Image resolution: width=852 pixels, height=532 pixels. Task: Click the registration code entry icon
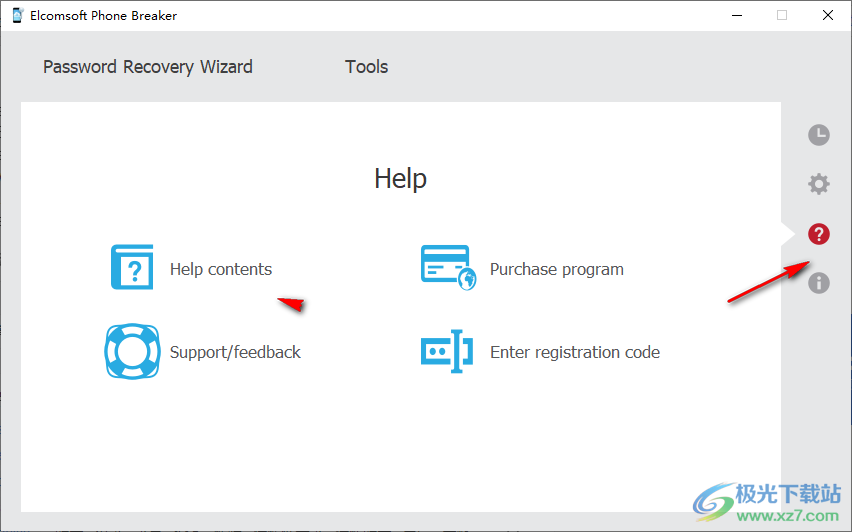[x=447, y=351]
